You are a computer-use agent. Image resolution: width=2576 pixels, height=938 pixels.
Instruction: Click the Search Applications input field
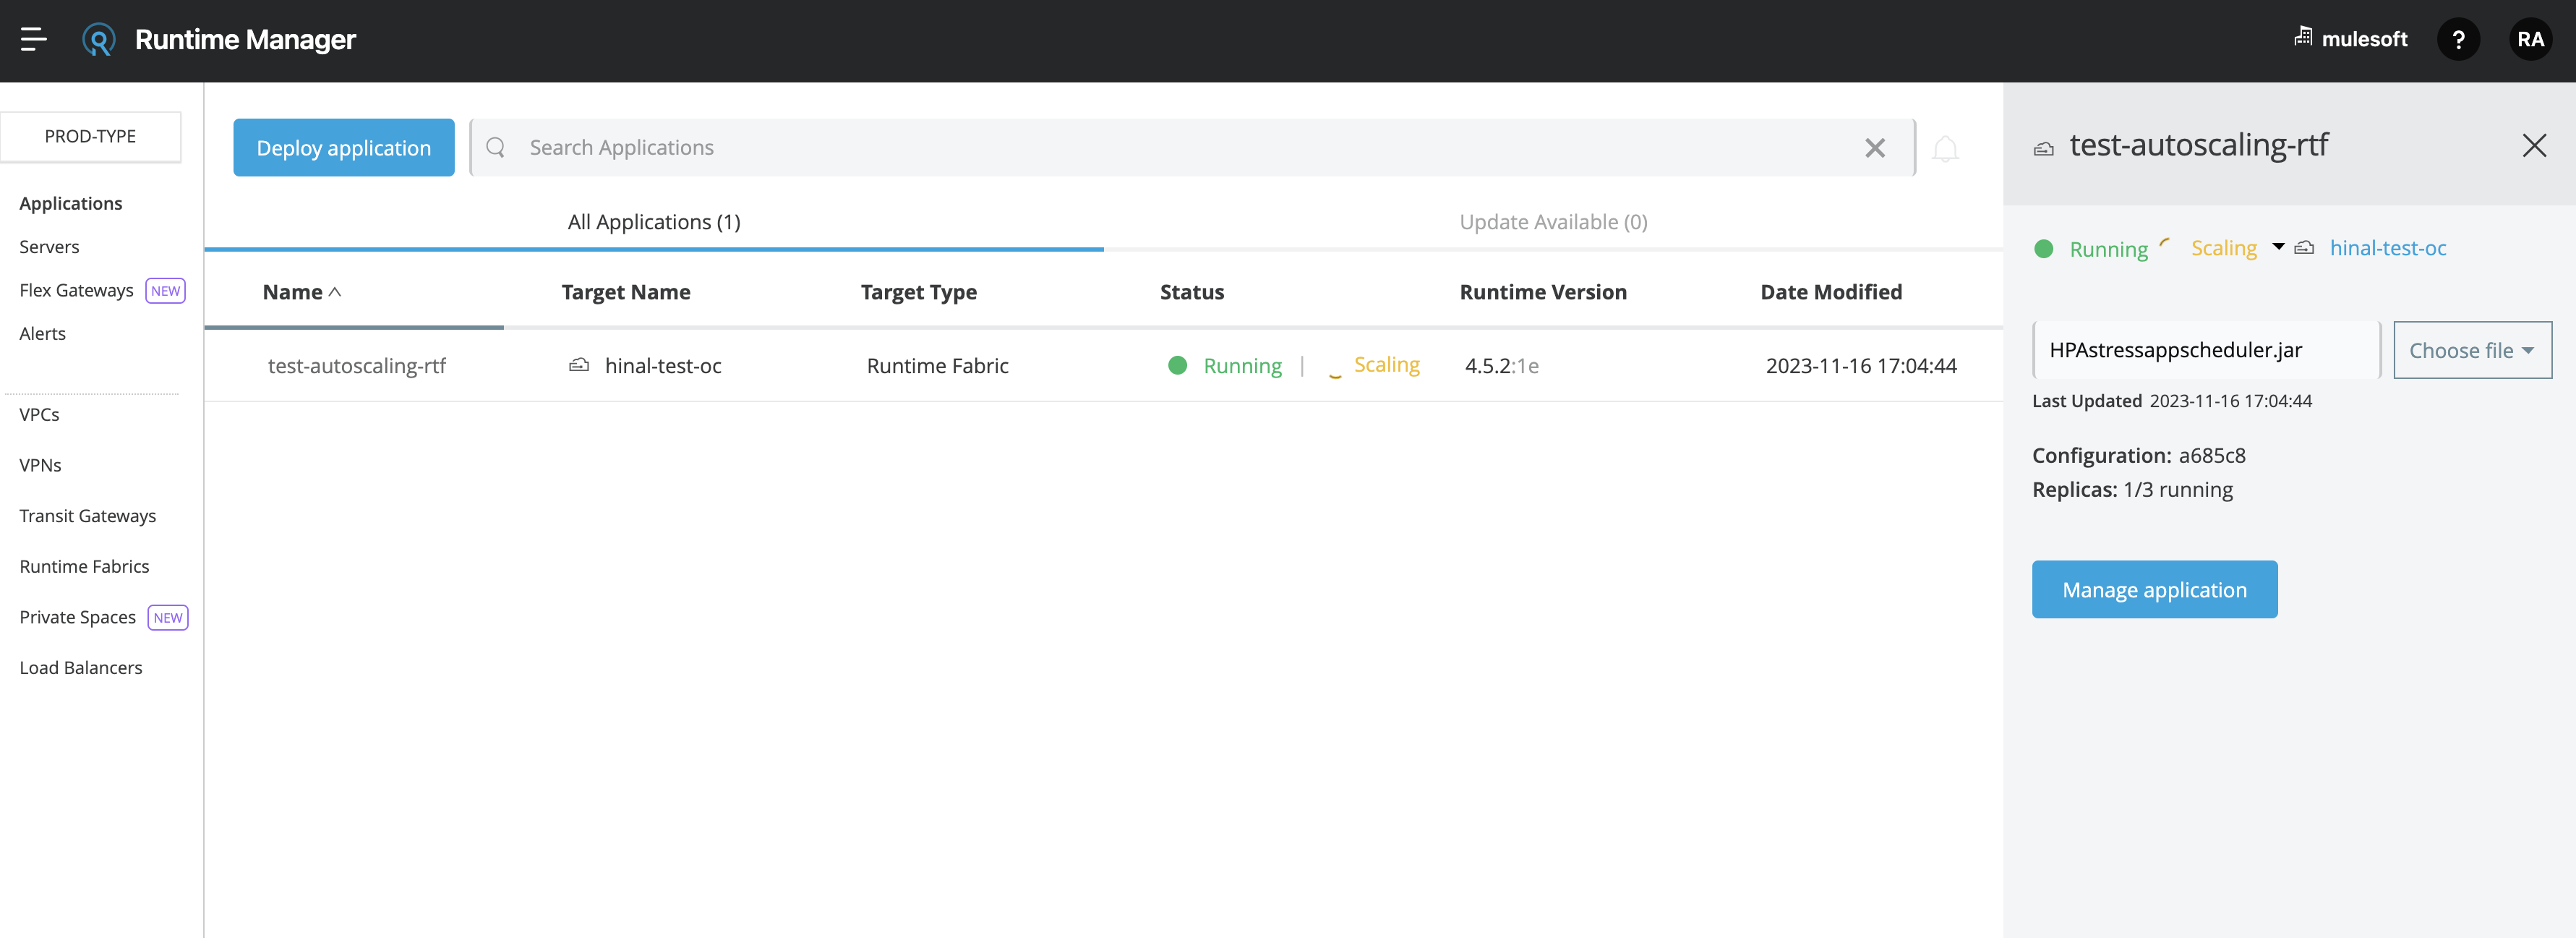[x=1100, y=147]
